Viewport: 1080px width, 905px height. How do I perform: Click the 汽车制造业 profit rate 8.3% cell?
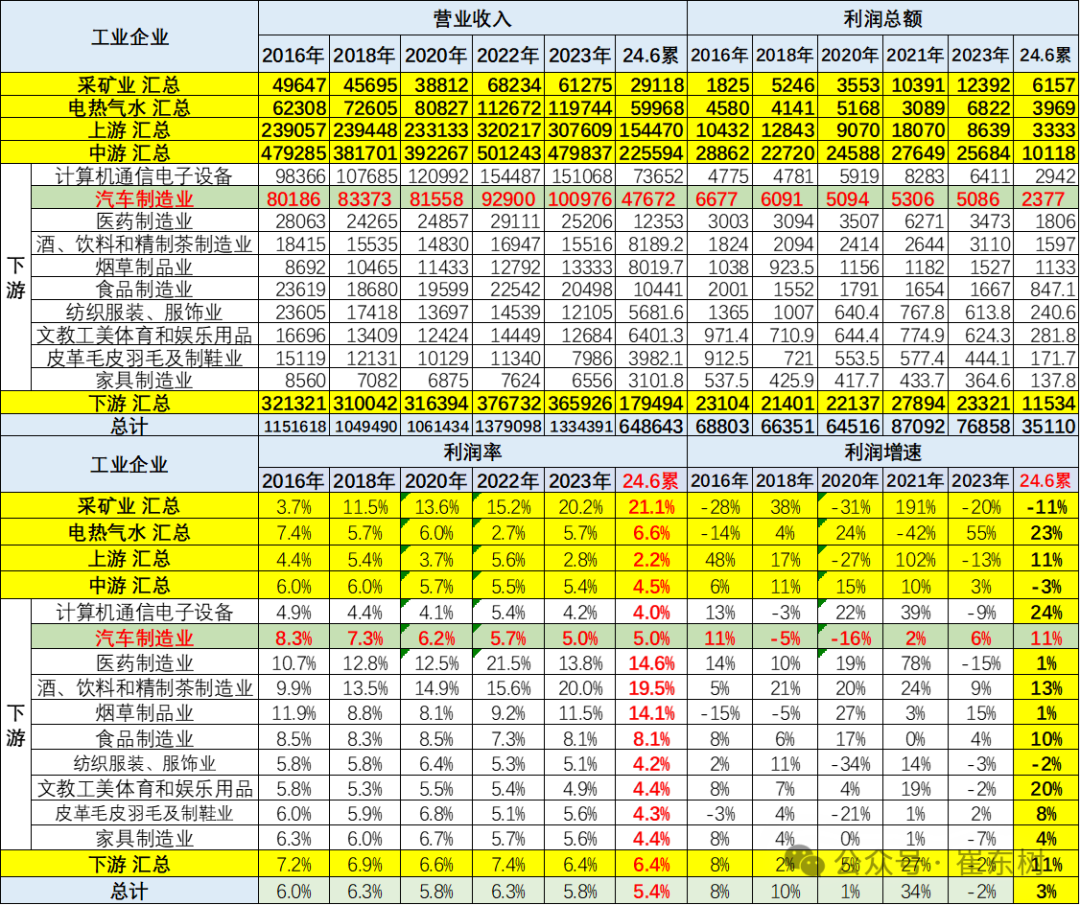point(294,638)
